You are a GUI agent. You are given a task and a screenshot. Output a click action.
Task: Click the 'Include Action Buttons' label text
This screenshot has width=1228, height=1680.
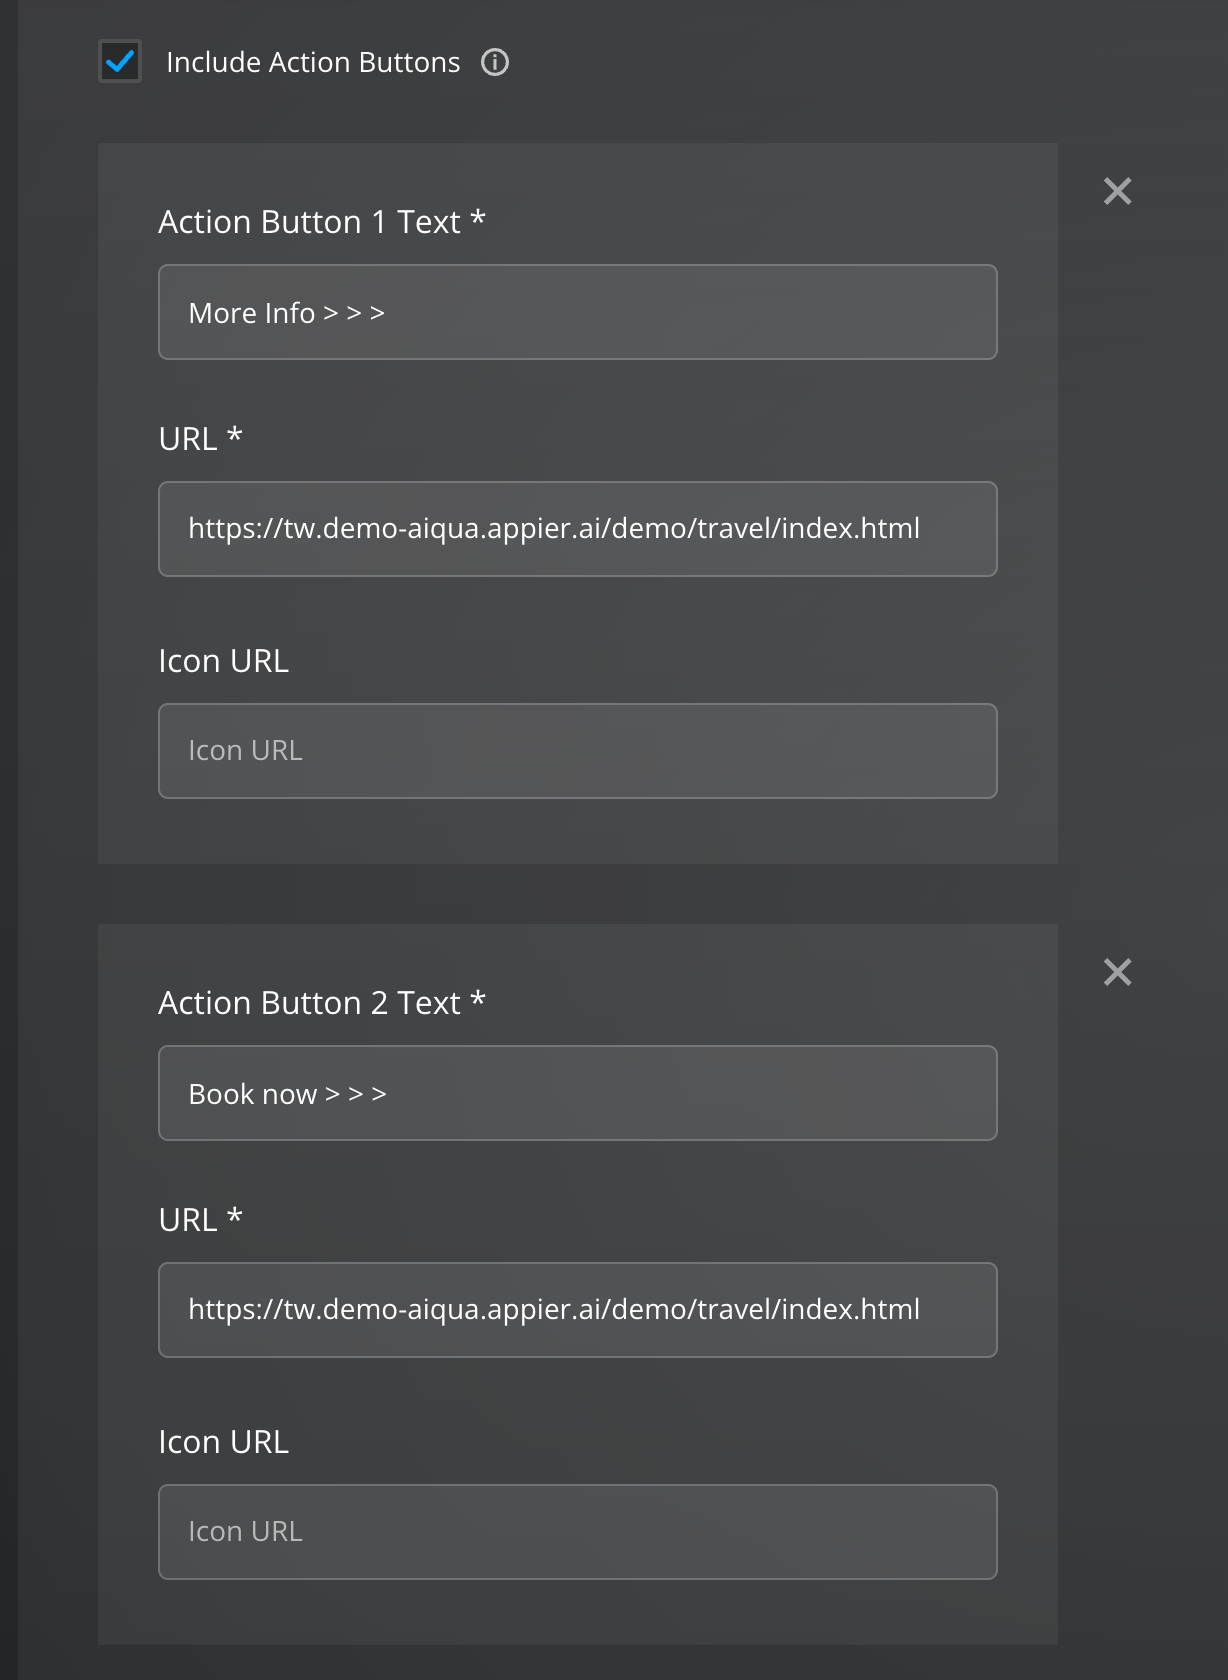pos(313,62)
